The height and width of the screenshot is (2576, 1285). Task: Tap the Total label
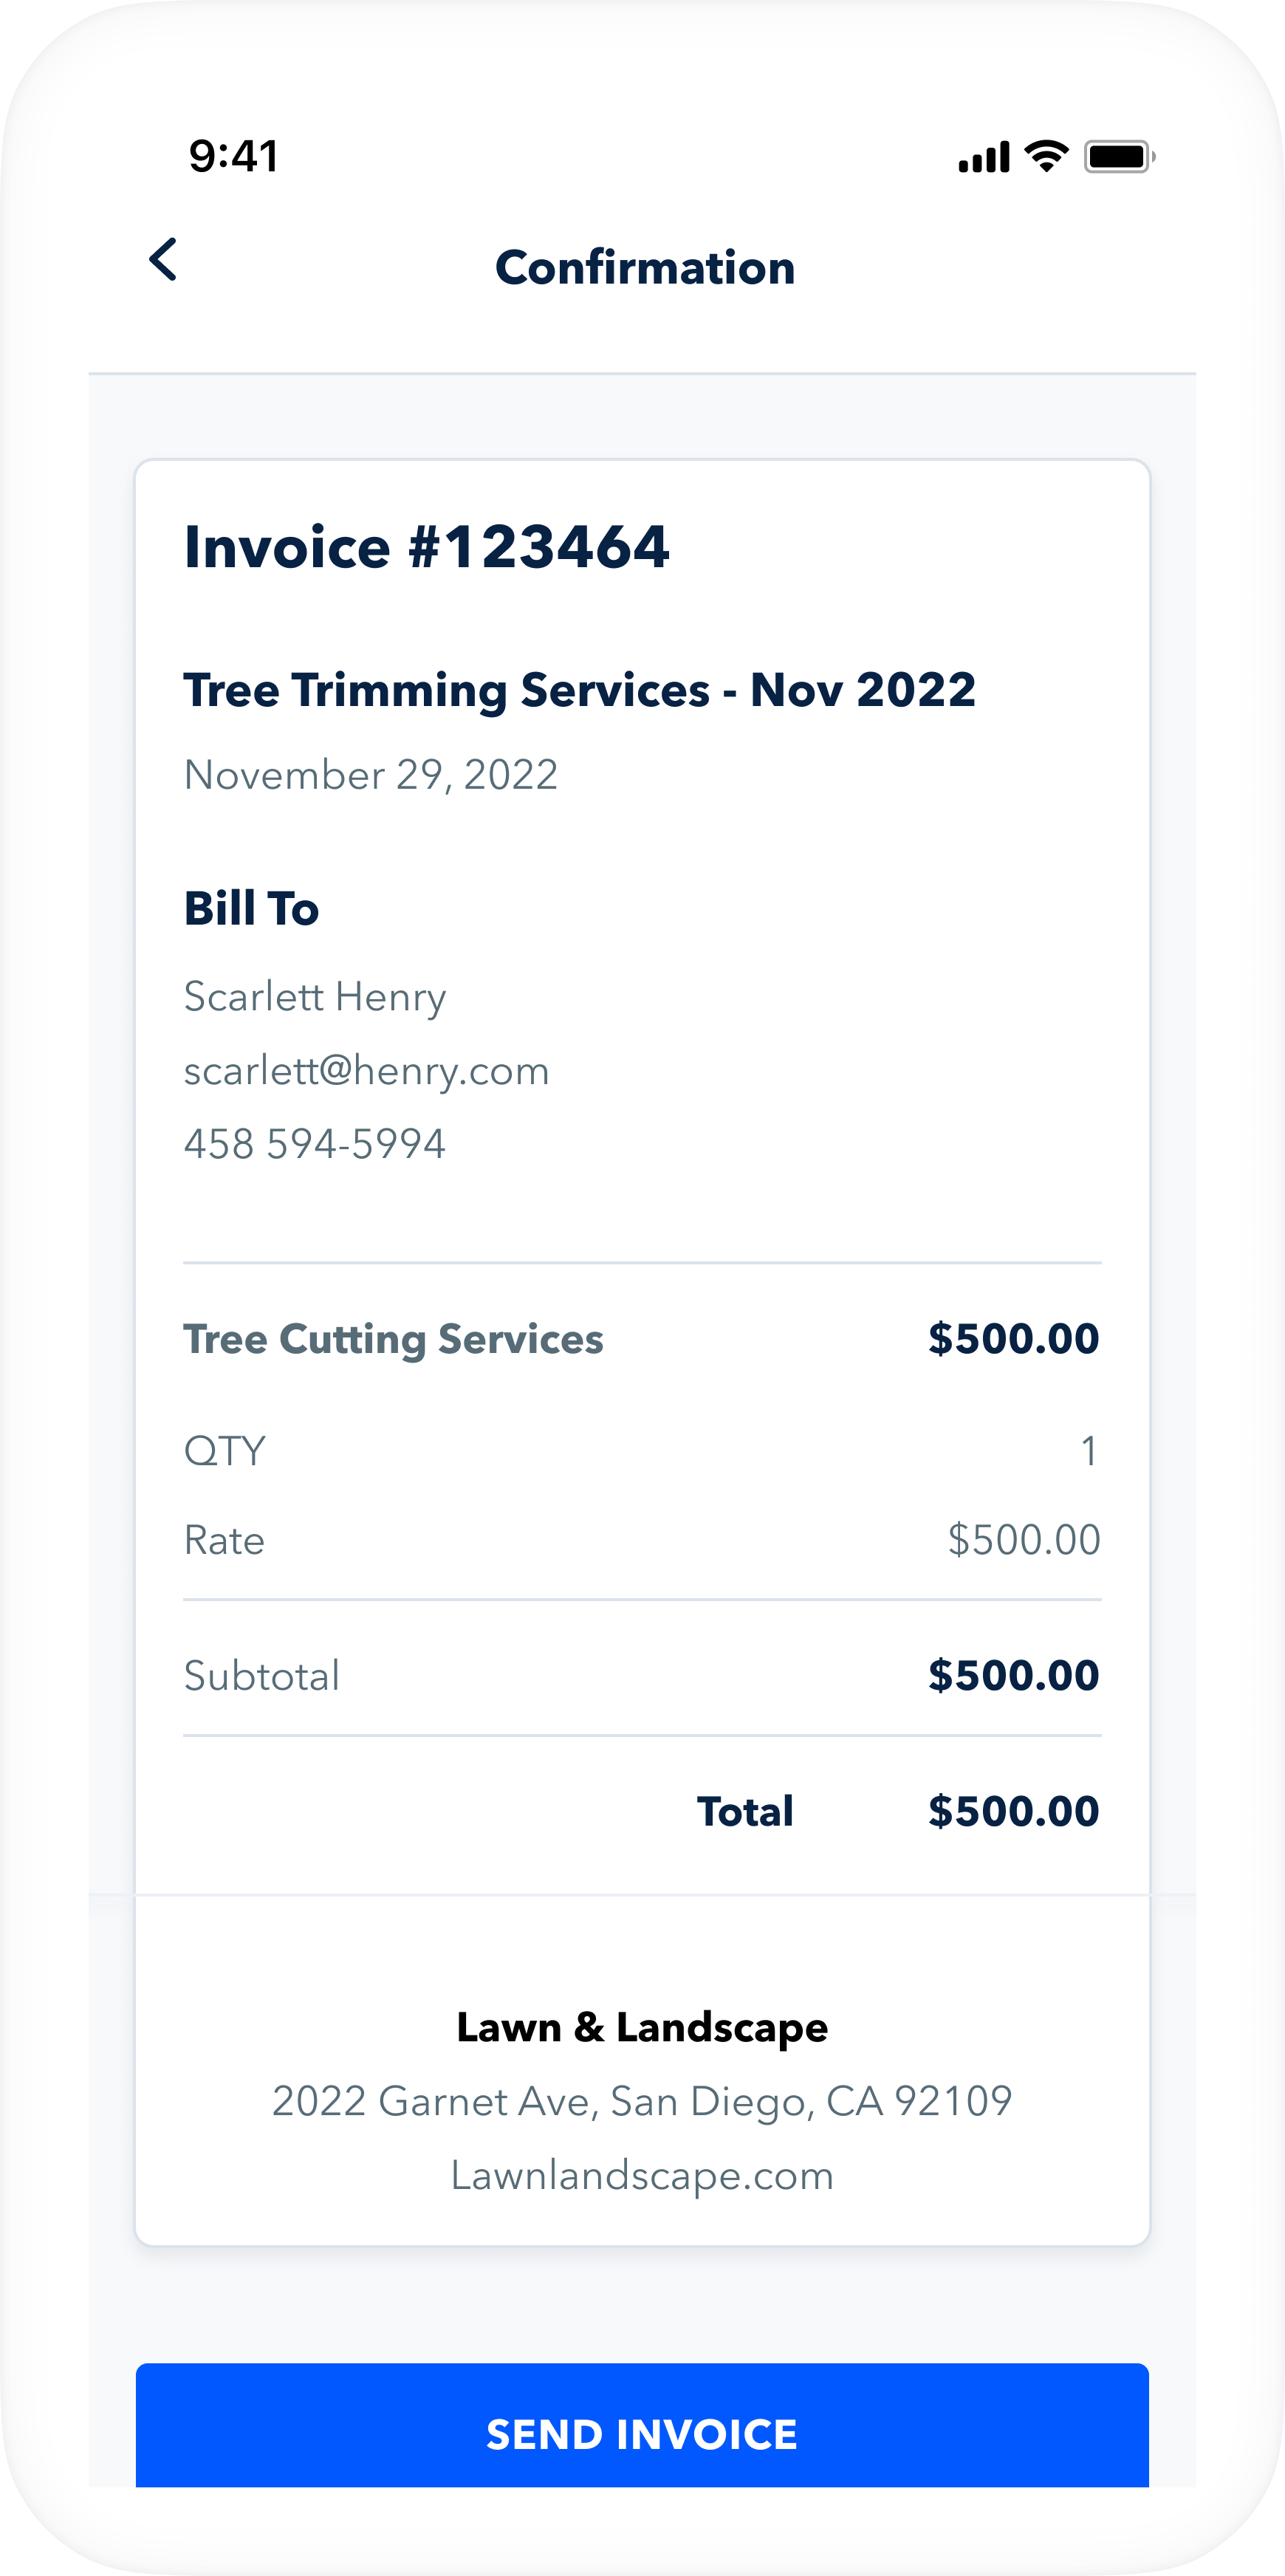pyautogui.click(x=745, y=1811)
